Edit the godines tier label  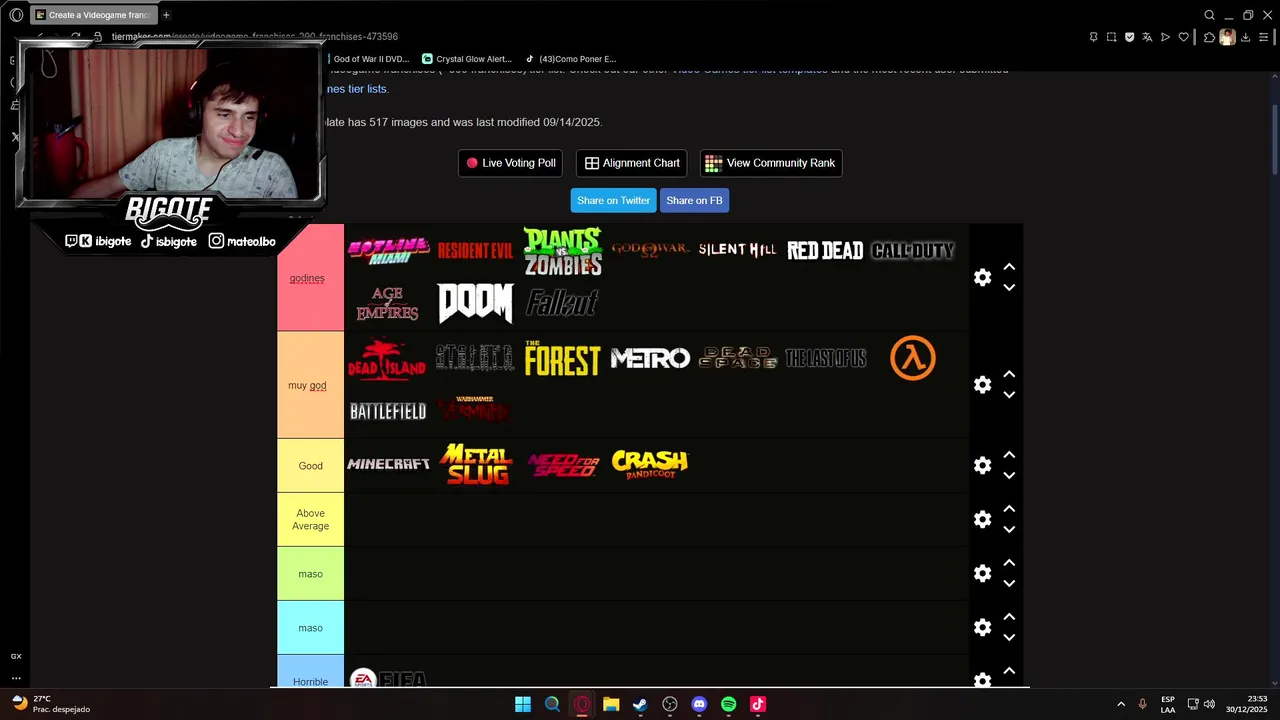tap(307, 278)
